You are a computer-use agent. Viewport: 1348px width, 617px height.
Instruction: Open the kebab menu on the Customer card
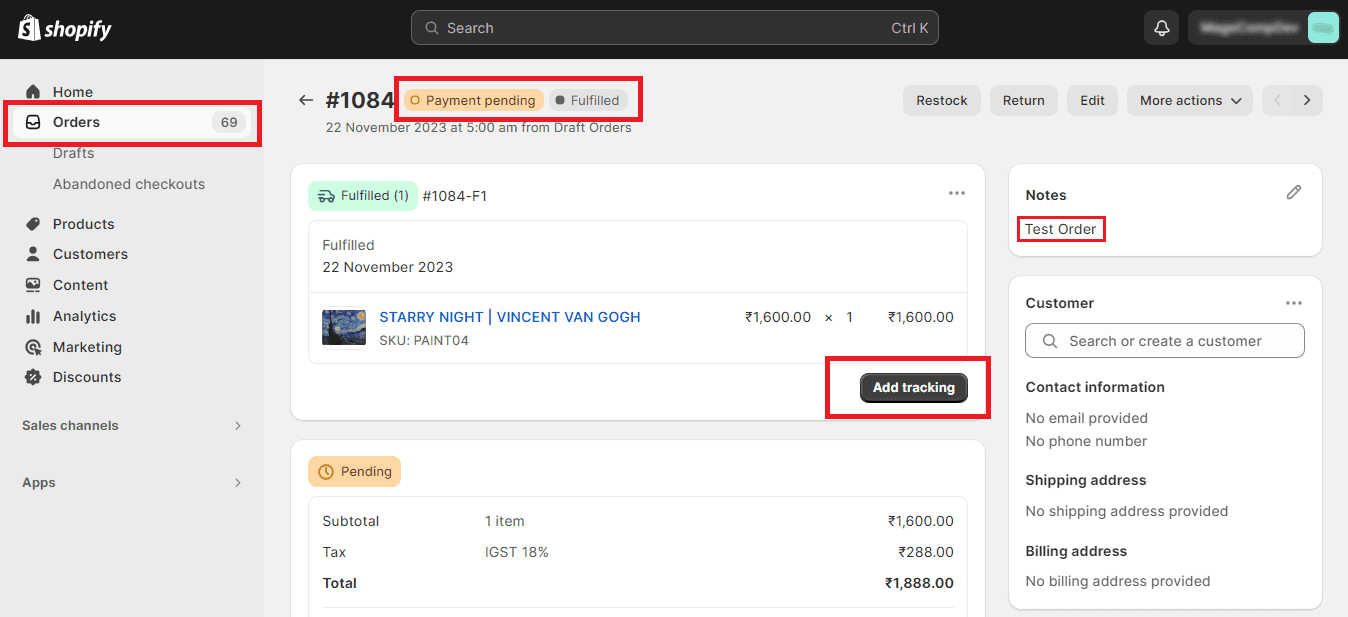click(x=1294, y=302)
